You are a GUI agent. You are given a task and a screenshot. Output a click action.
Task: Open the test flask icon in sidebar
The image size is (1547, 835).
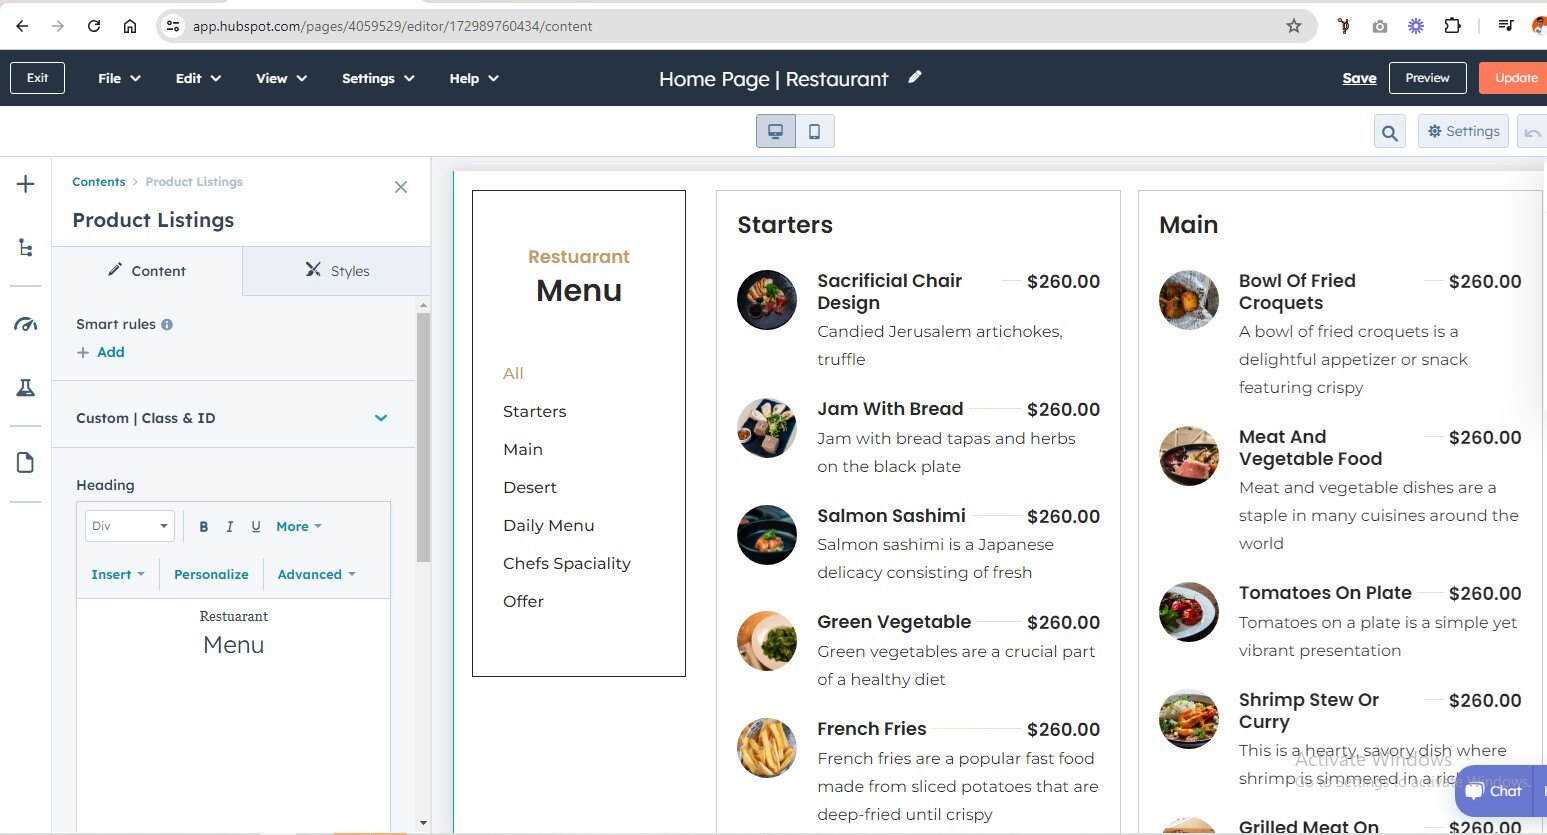click(x=26, y=388)
